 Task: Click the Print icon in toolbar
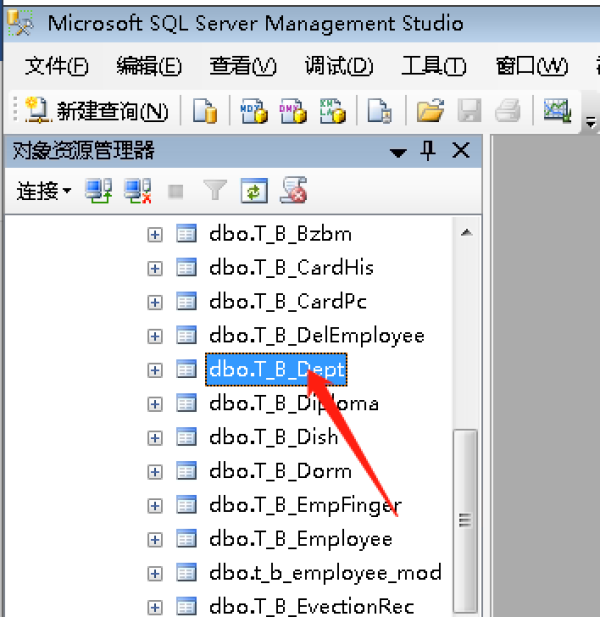pyautogui.click(x=508, y=111)
